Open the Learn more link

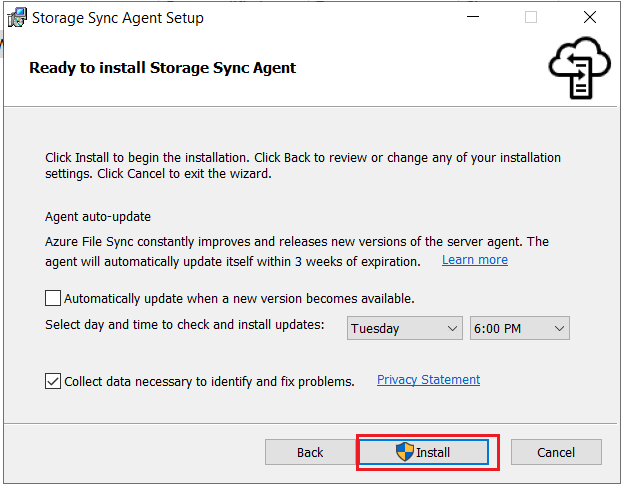[x=475, y=260]
